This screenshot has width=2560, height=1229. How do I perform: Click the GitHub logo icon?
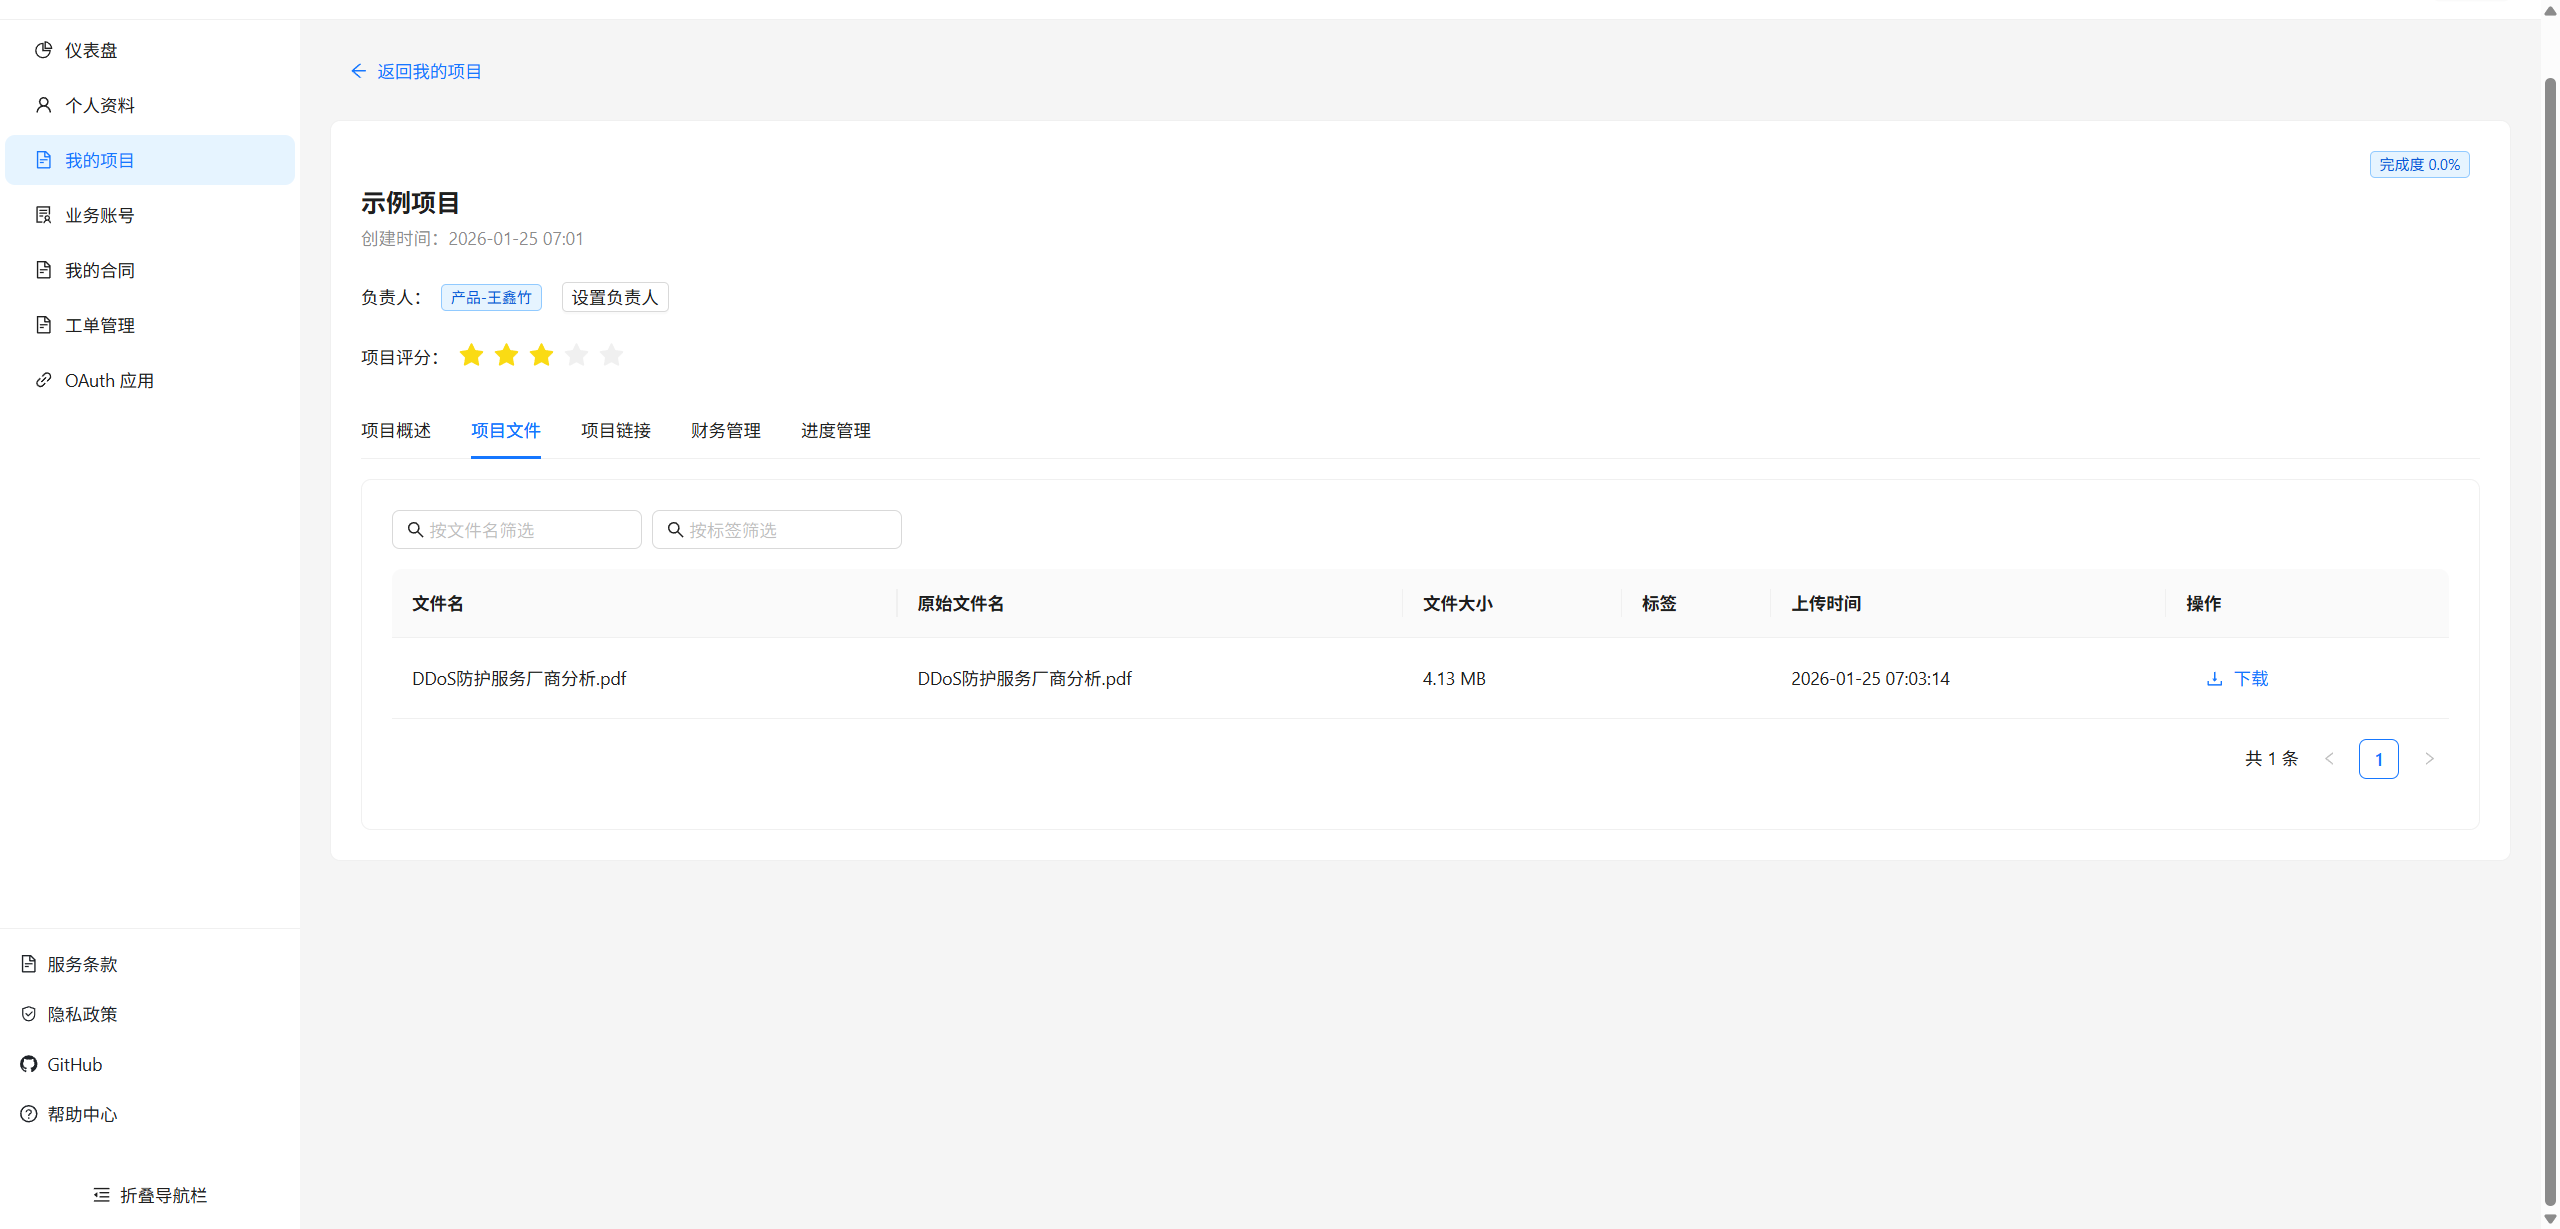point(29,1064)
